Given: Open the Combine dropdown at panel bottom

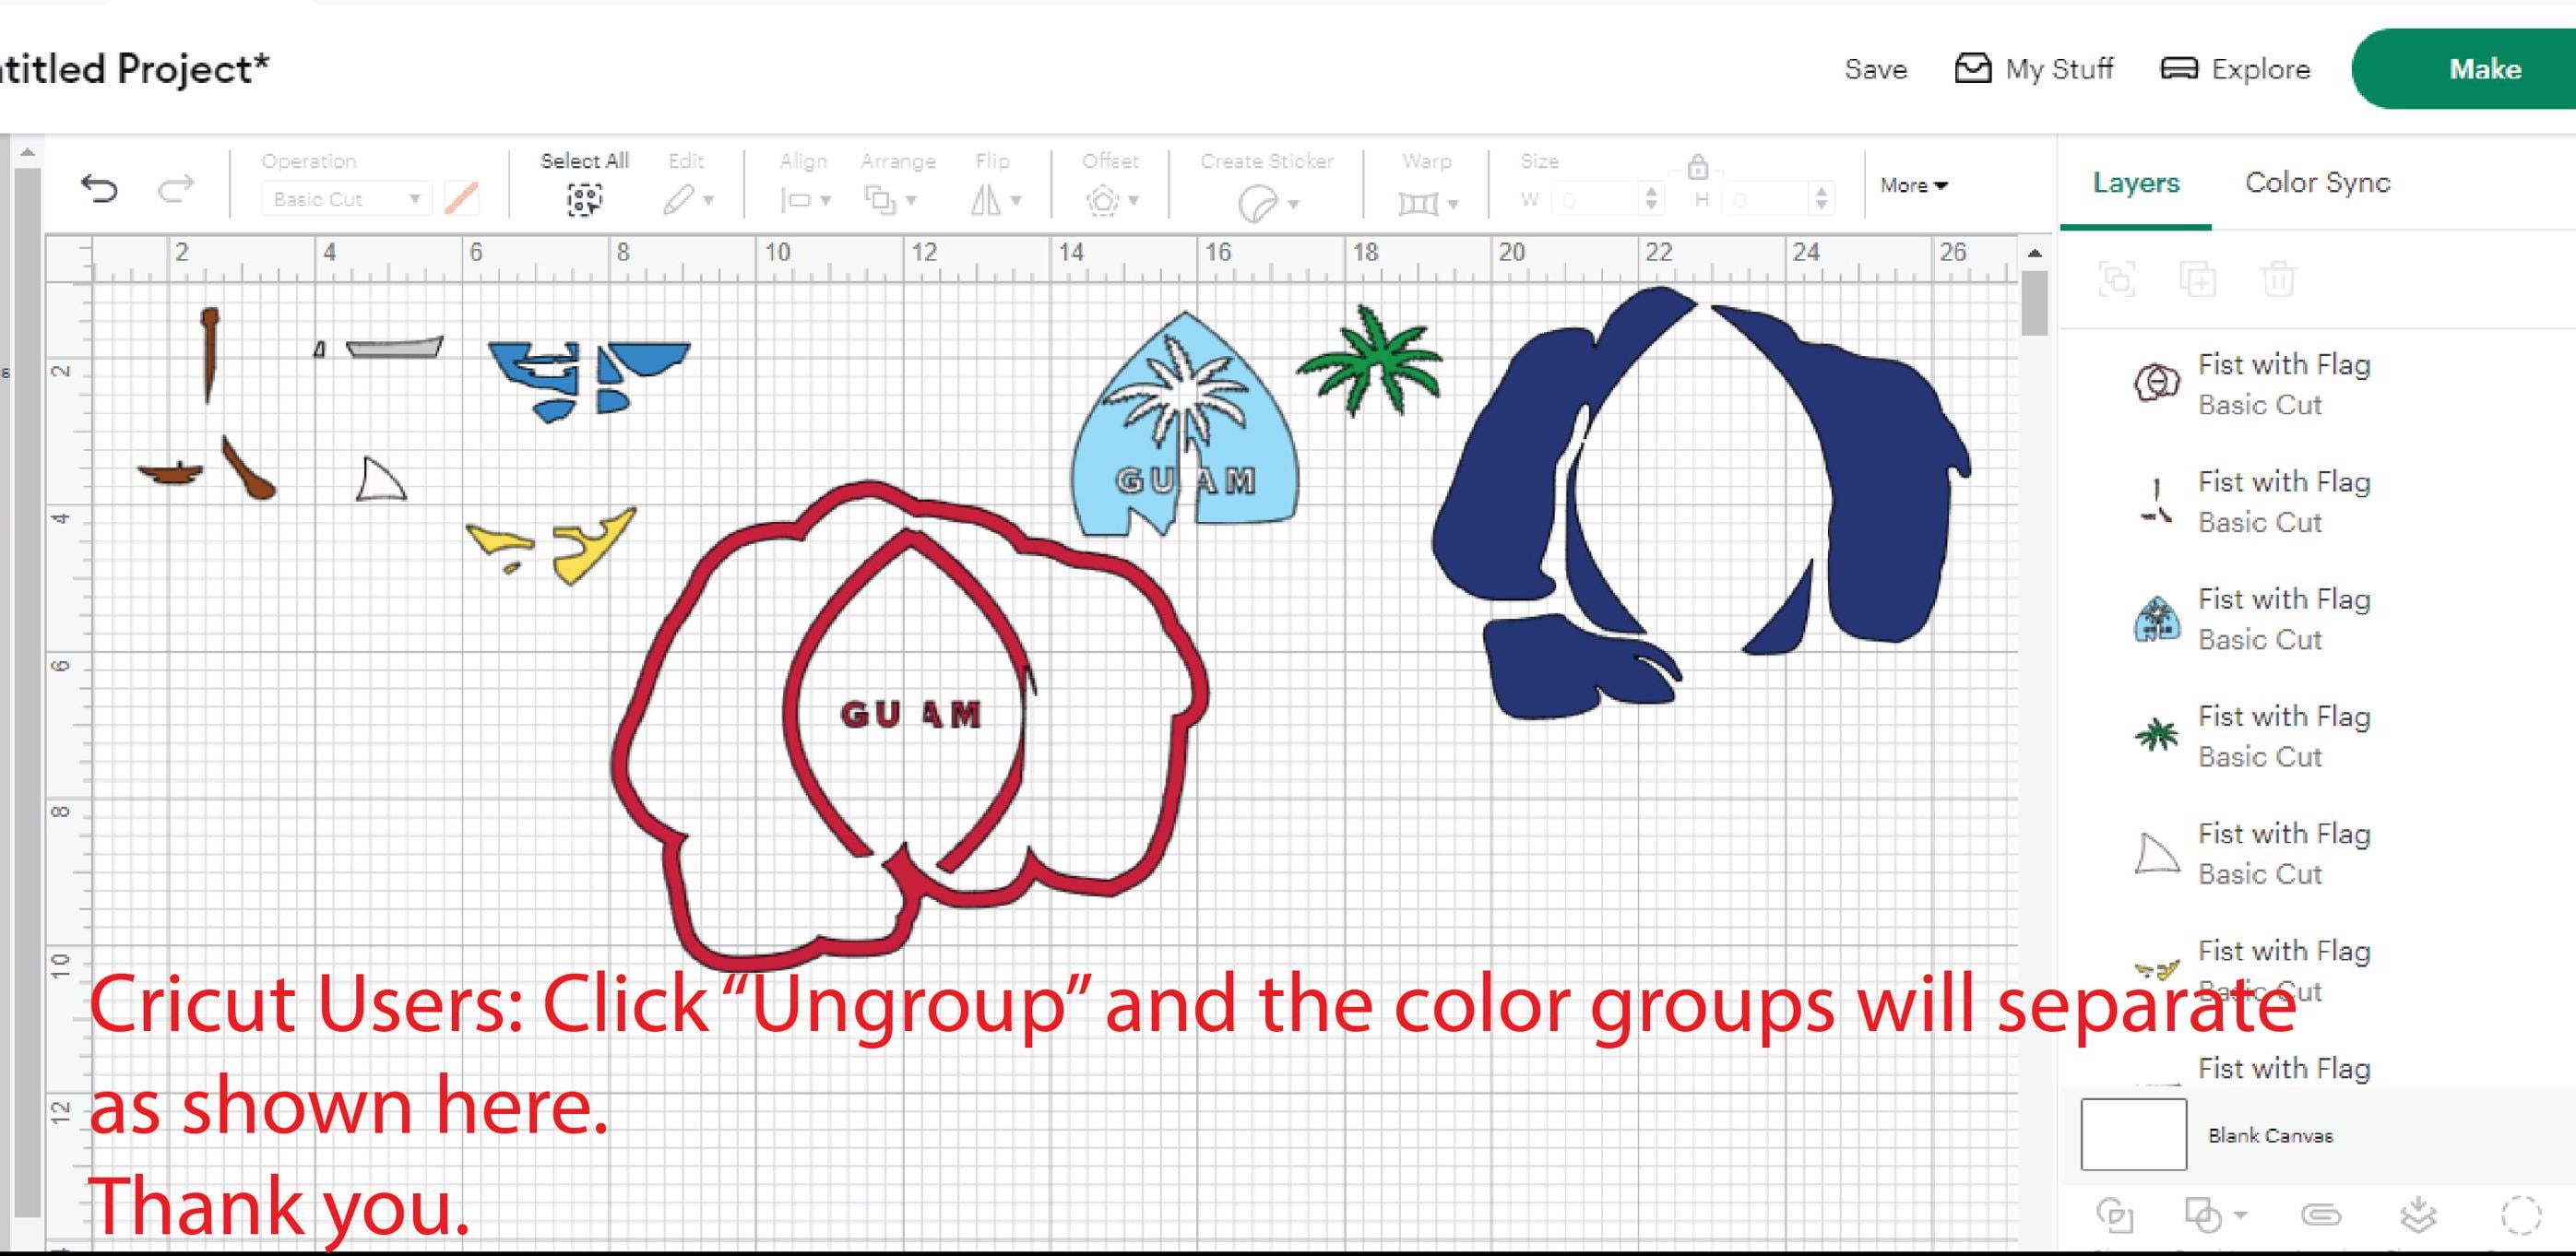Looking at the screenshot, I should tap(2216, 1215).
